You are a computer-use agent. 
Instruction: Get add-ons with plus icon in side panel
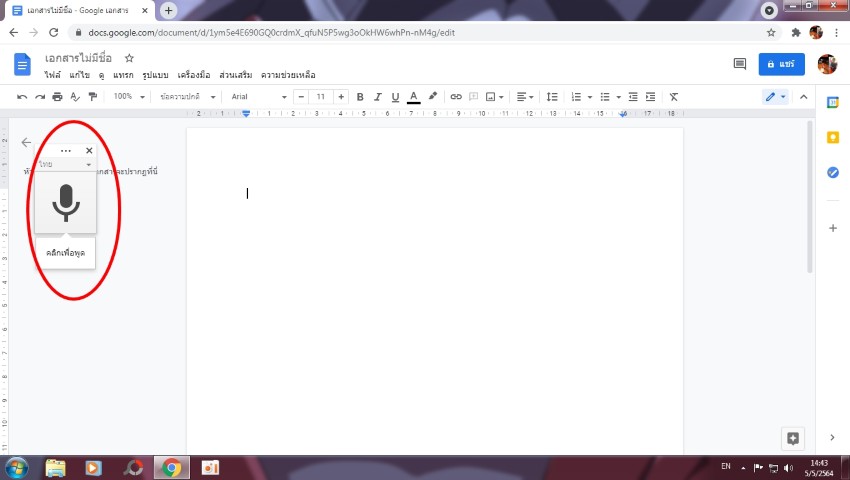pos(833,228)
